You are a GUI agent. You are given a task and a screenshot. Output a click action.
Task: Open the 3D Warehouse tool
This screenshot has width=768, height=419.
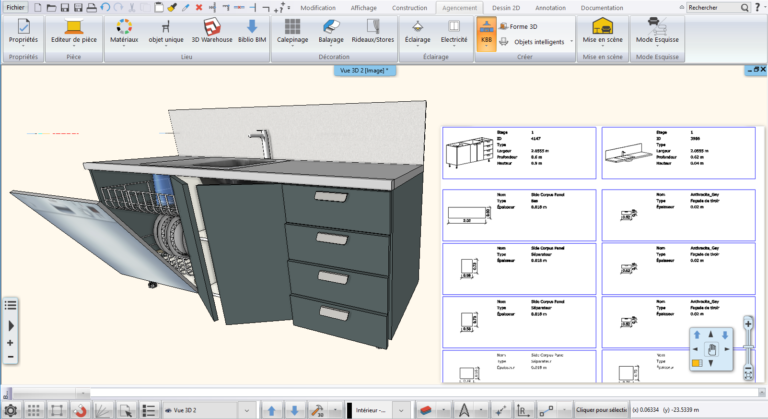tap(212, 31)
